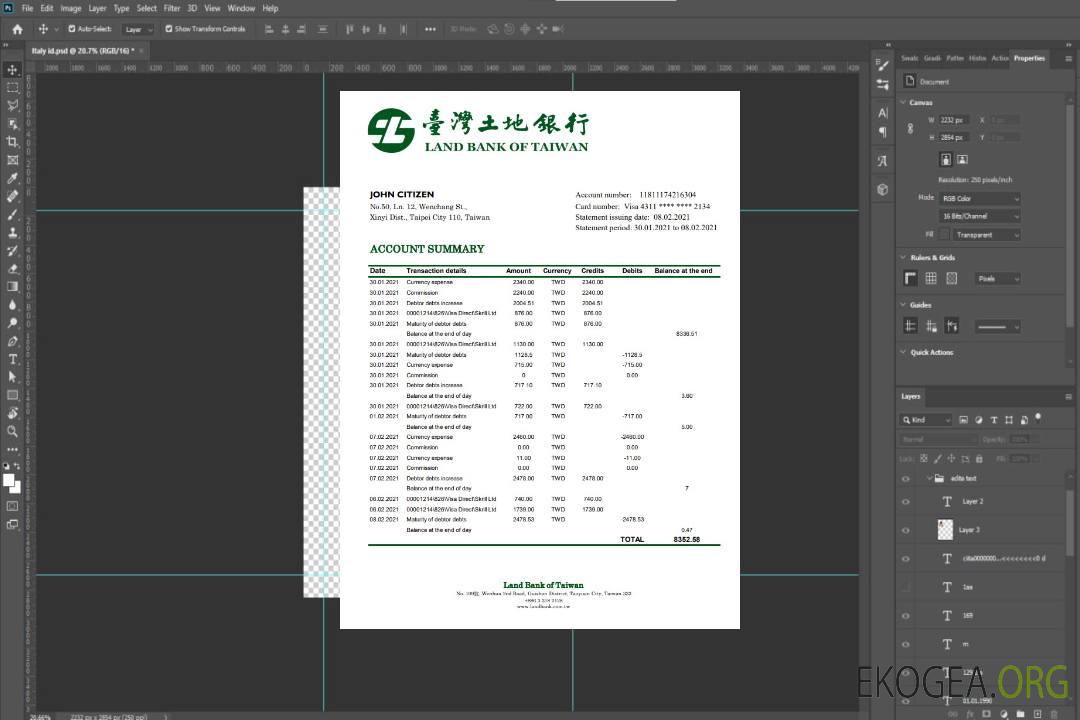Select the Eraser tool

(x=12, y=269)
